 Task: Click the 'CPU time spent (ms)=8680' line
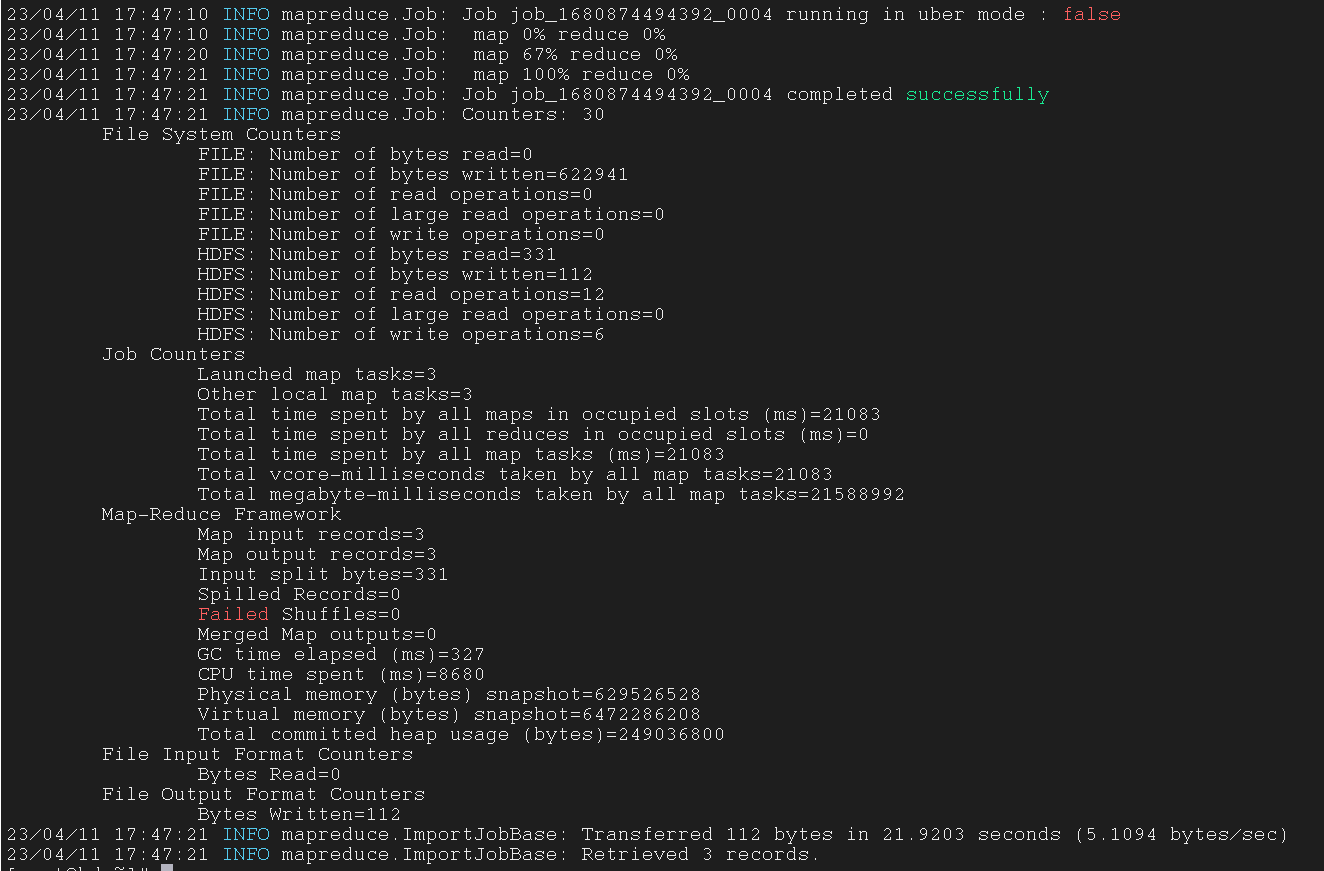pos(341,675)
